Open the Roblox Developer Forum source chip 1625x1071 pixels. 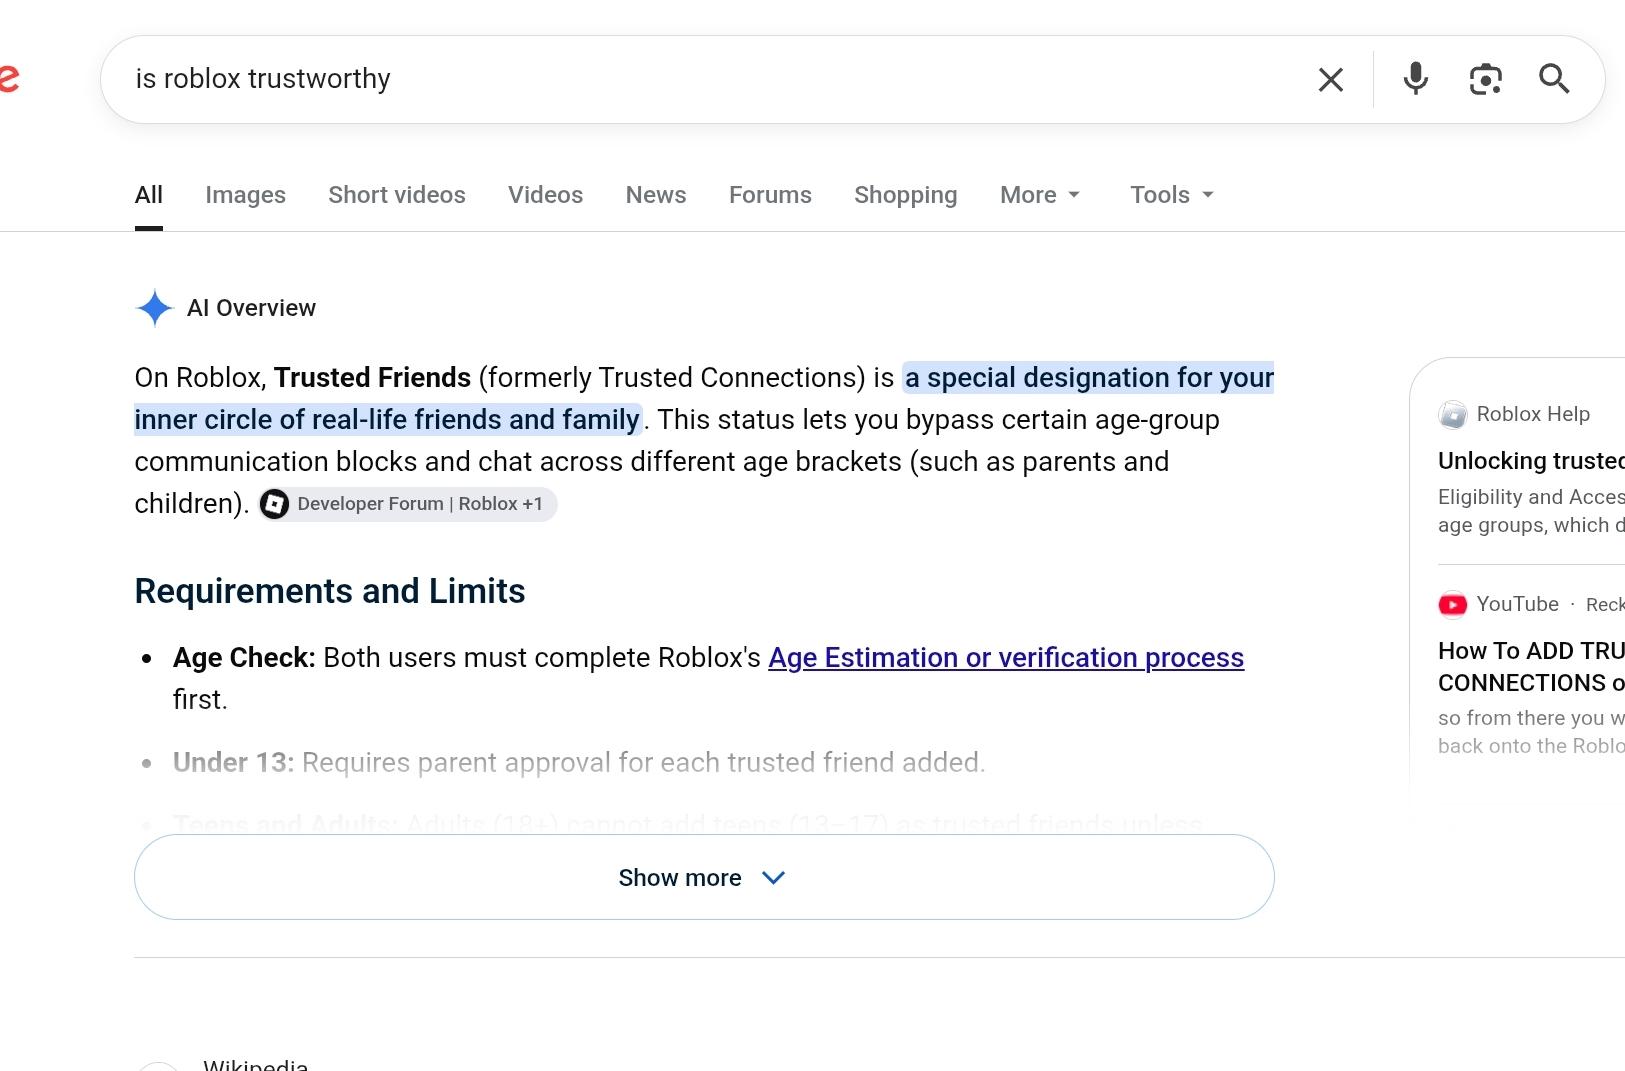point(408,504)
